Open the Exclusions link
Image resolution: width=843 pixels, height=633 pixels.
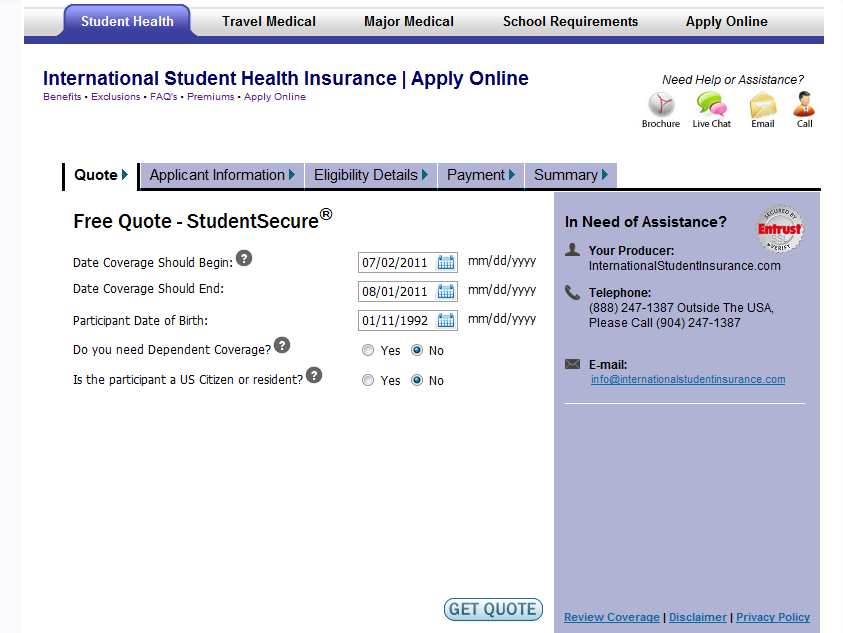116,97
